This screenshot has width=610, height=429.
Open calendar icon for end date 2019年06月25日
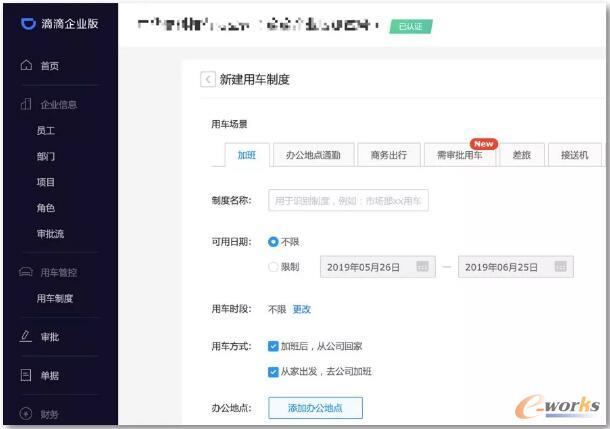561,267
